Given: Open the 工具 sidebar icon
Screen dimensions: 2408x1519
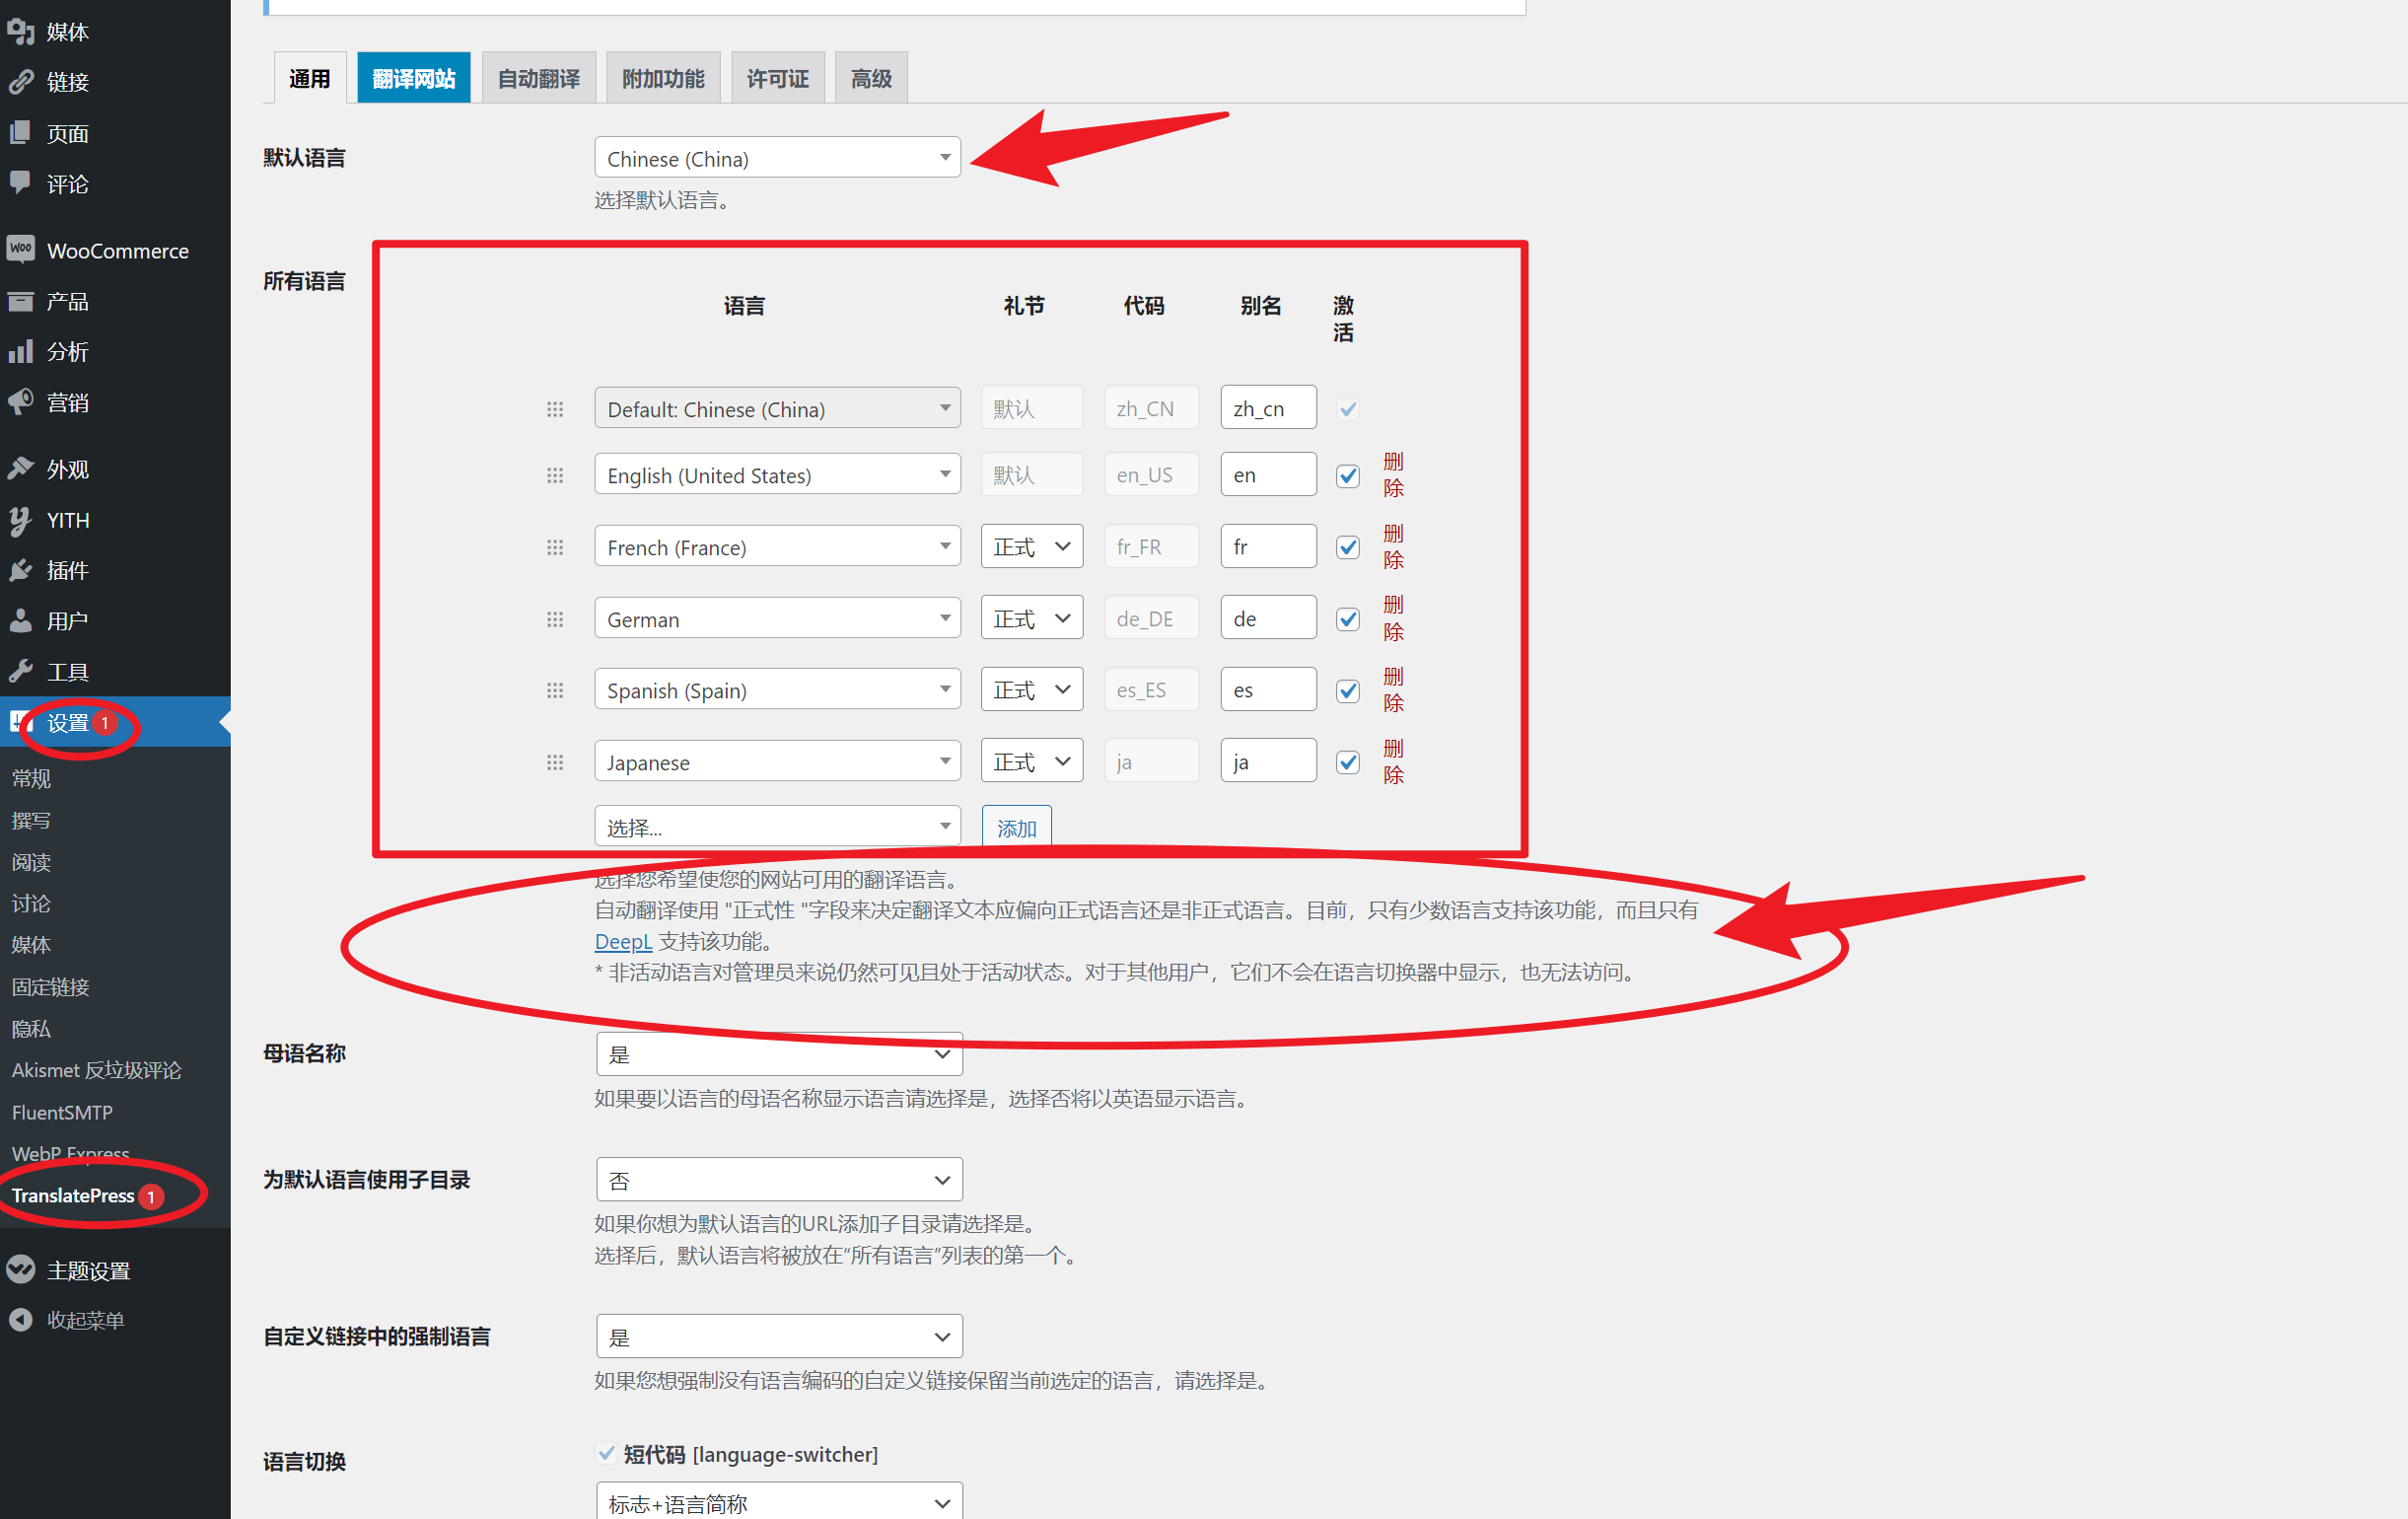Looking at the screenshot, I should (x=21, y=670).
